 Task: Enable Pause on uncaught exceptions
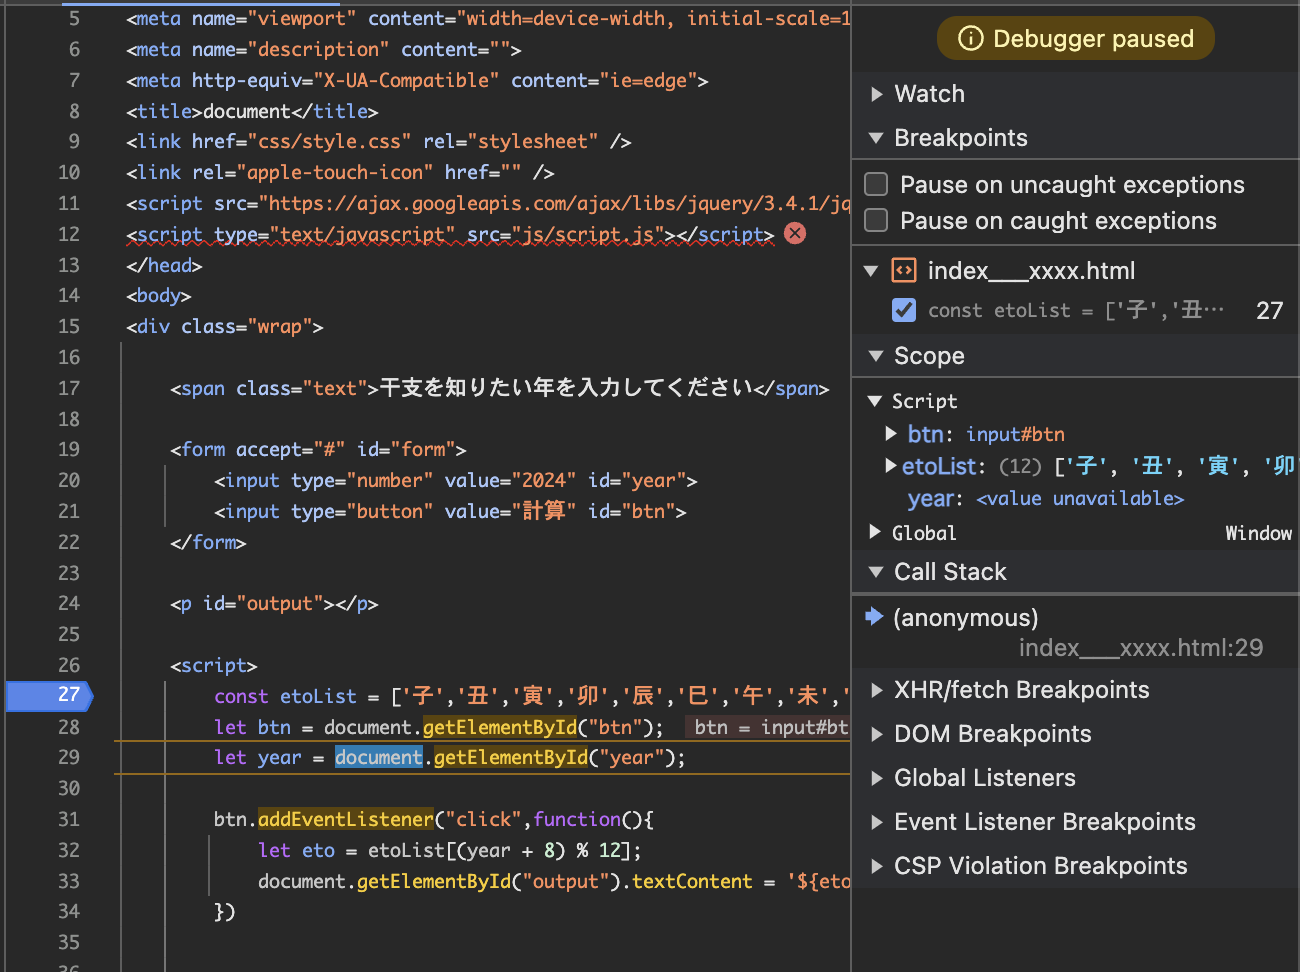(x=876, y=184)
